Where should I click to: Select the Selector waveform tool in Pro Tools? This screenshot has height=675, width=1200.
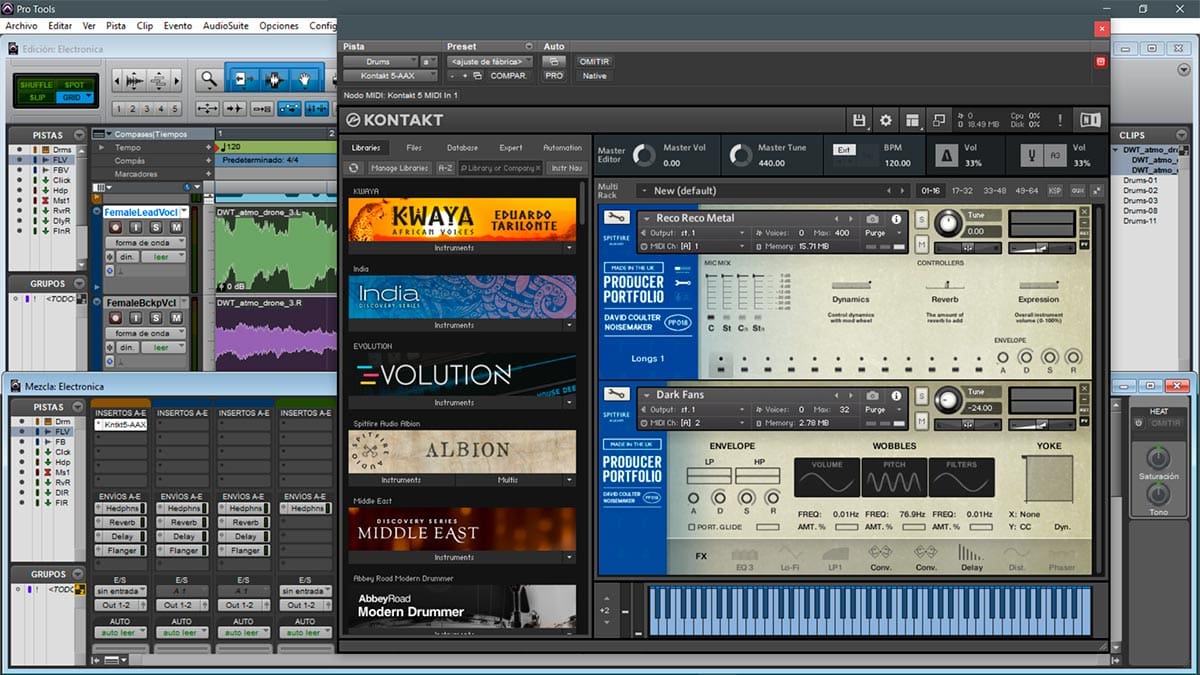pyautogui.click(x=274, y=78)
